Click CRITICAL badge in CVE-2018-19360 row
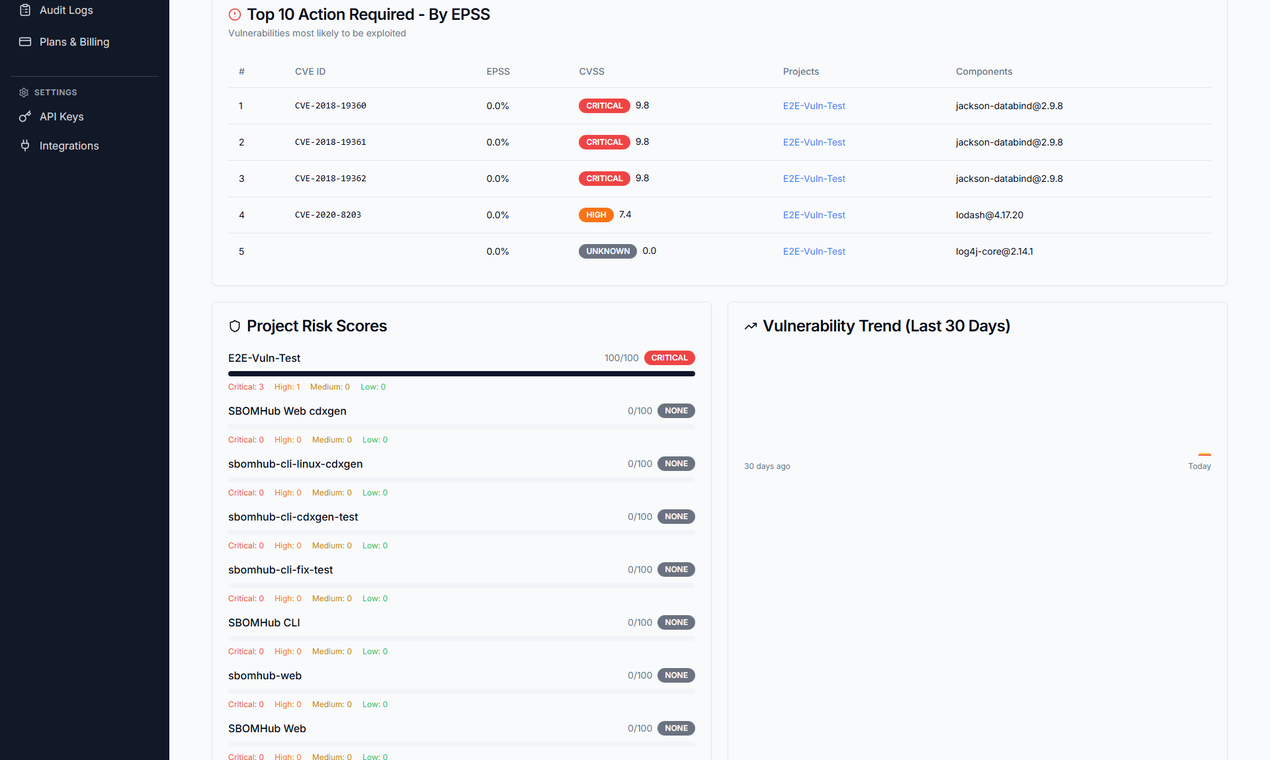 (604, 106)
